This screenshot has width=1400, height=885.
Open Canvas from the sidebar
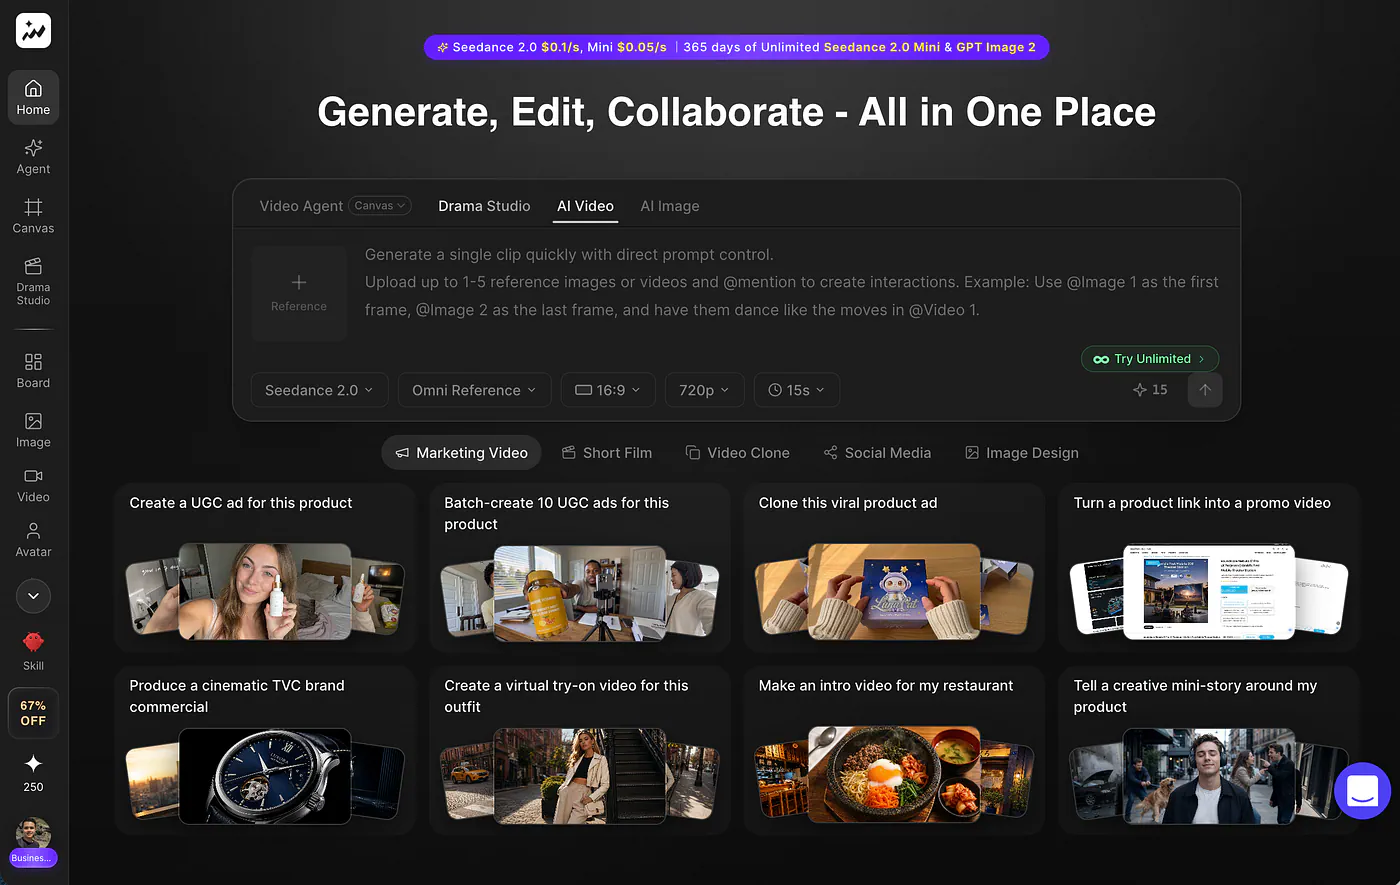(33, 215)
